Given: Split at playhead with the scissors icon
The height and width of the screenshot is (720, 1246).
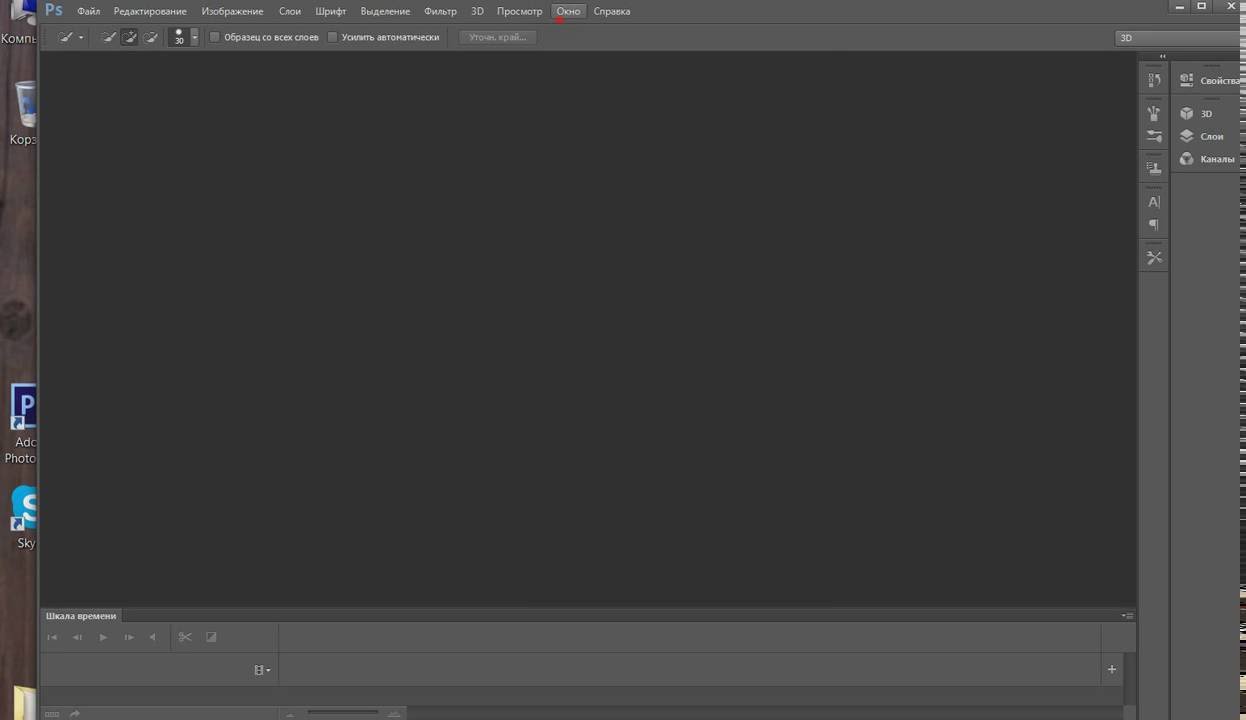Looking at the screenshot, I should [x=185, y=637].
